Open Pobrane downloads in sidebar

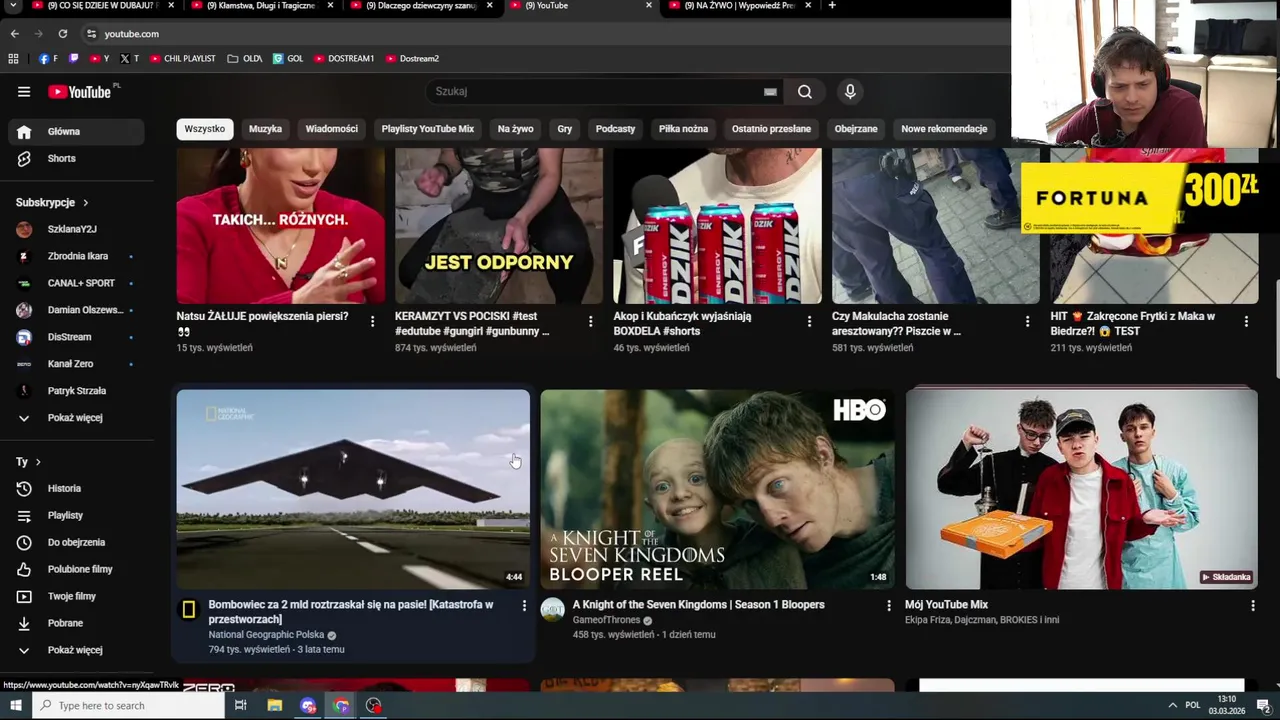[x=76, y=624]
